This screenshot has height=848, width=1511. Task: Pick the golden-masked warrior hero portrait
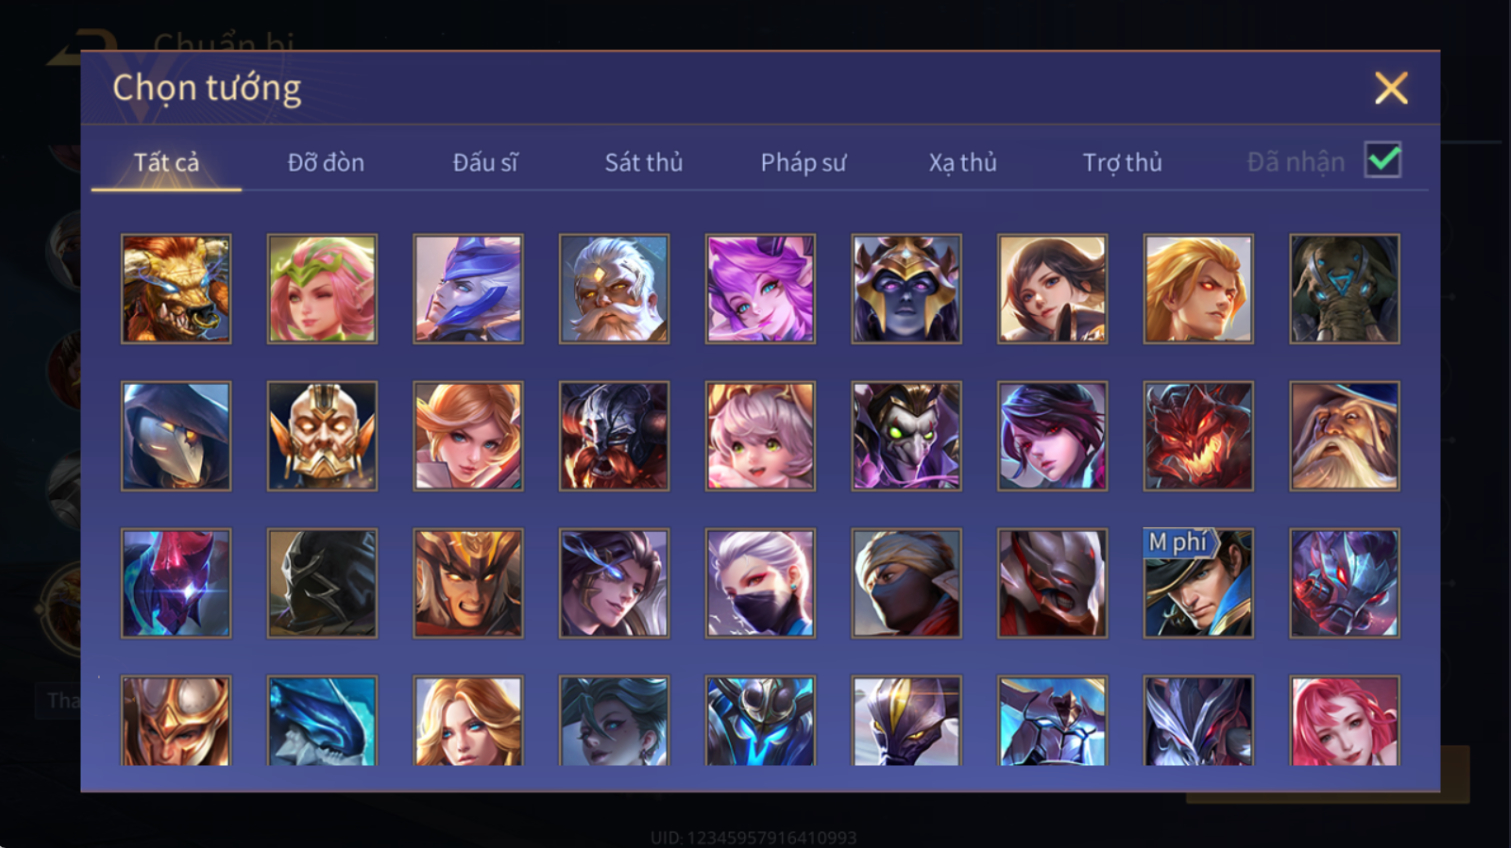322,436
